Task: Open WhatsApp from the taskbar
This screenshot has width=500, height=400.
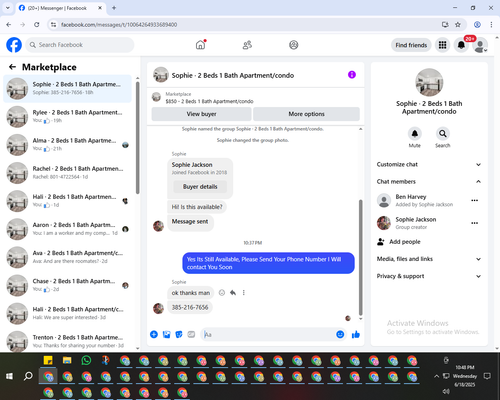Action: pyautogui.click(x=86, y=360)
